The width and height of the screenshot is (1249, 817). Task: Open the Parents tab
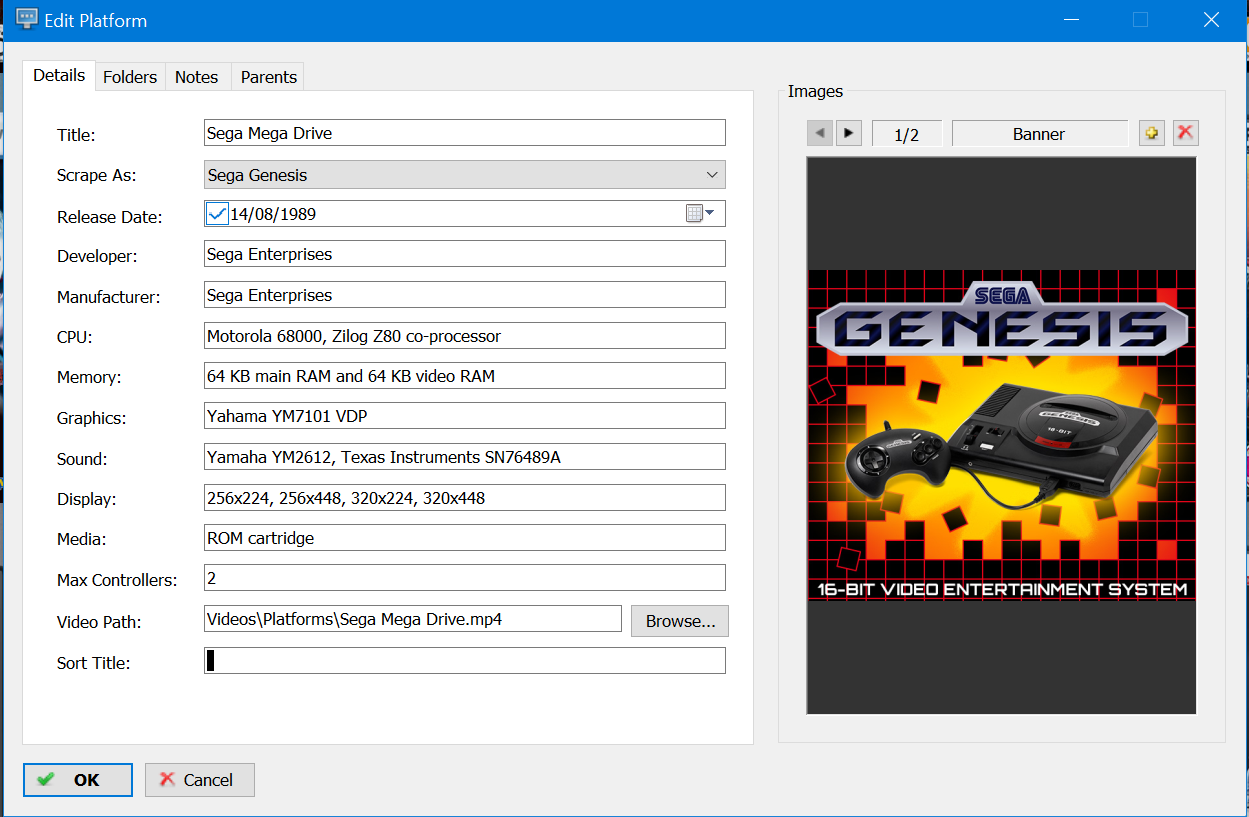[x=268, y=77]
